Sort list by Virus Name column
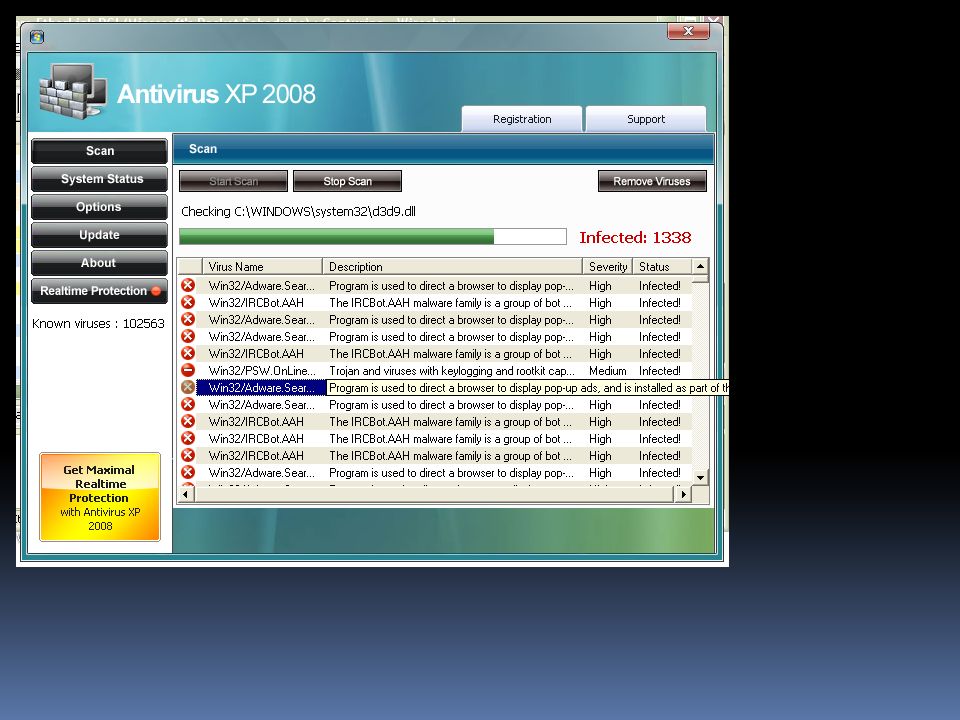 262,266
